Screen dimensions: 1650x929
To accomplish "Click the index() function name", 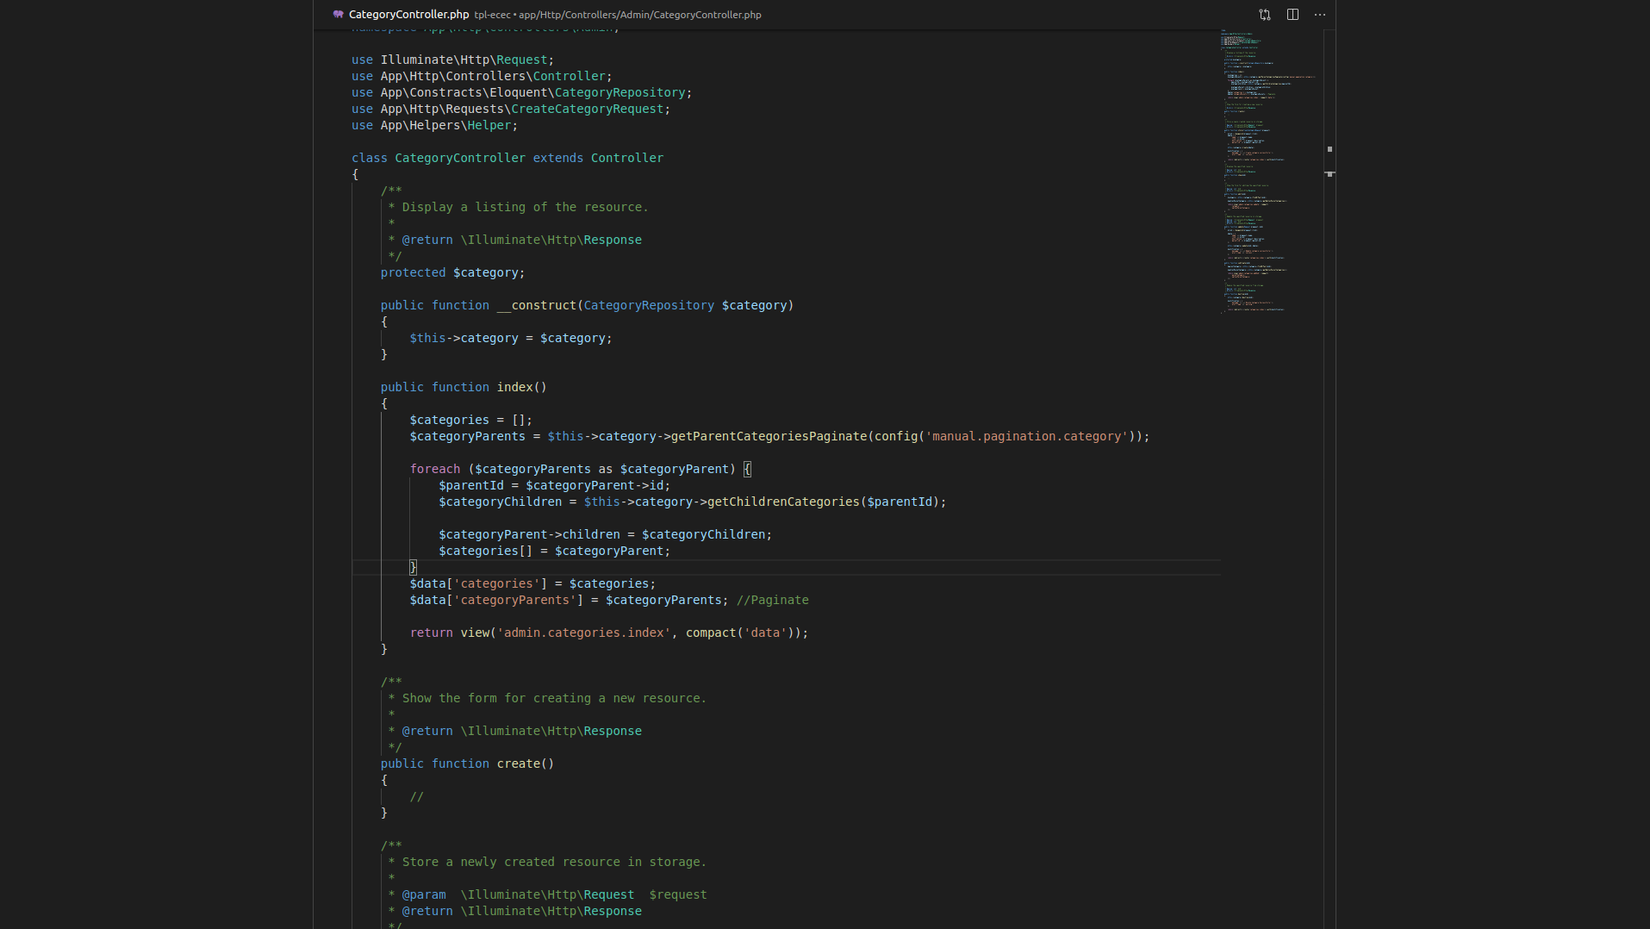I will point(515,387).
